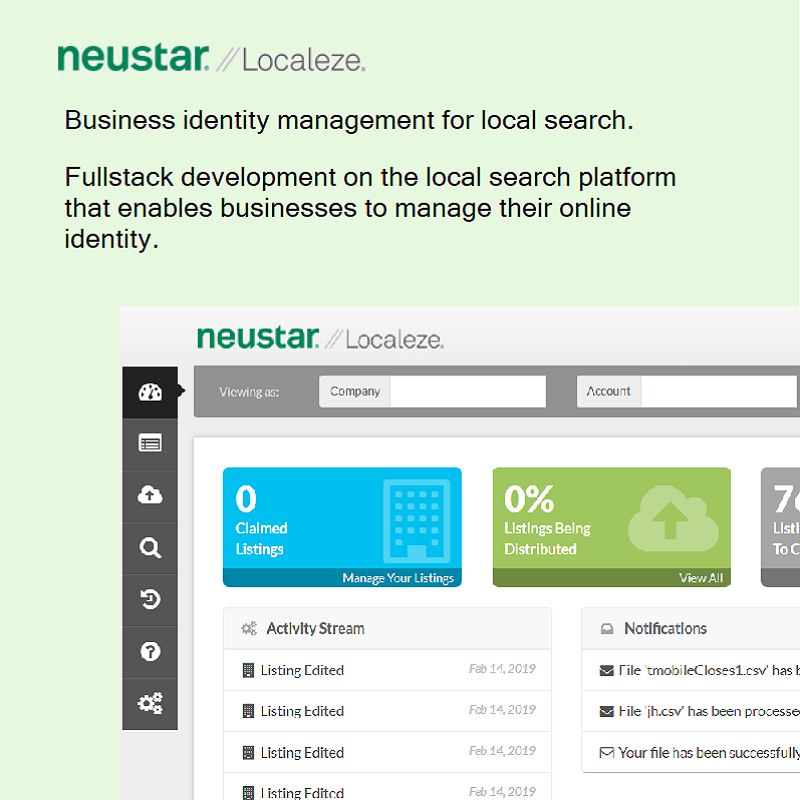Click the envelope icon for jh.csv notification
This screenshot has height=800, width=800.
tap(606, 711)
